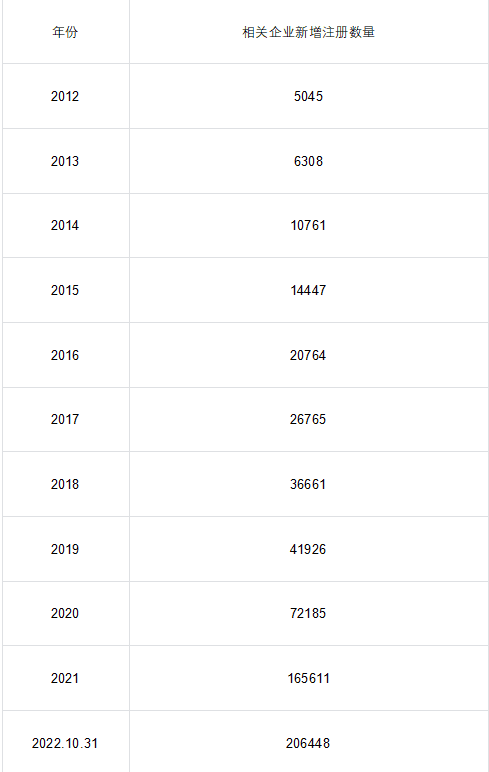Click the 相关企业新增注册数量 column header
489x772 pixels.
pos(309,32)
